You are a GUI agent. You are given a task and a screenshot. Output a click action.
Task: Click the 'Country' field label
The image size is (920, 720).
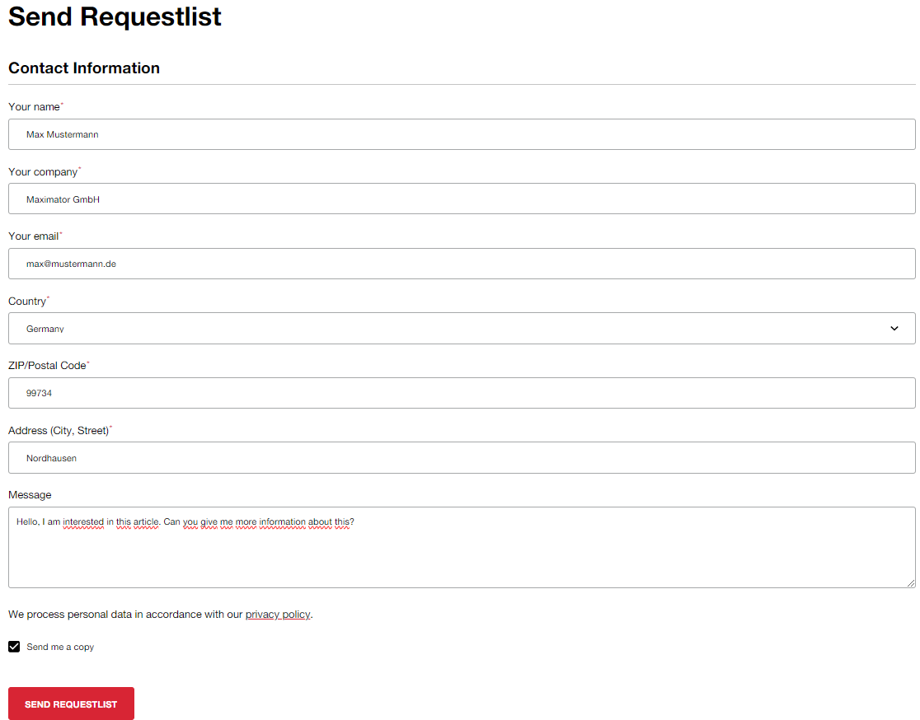tap(27, 301)
